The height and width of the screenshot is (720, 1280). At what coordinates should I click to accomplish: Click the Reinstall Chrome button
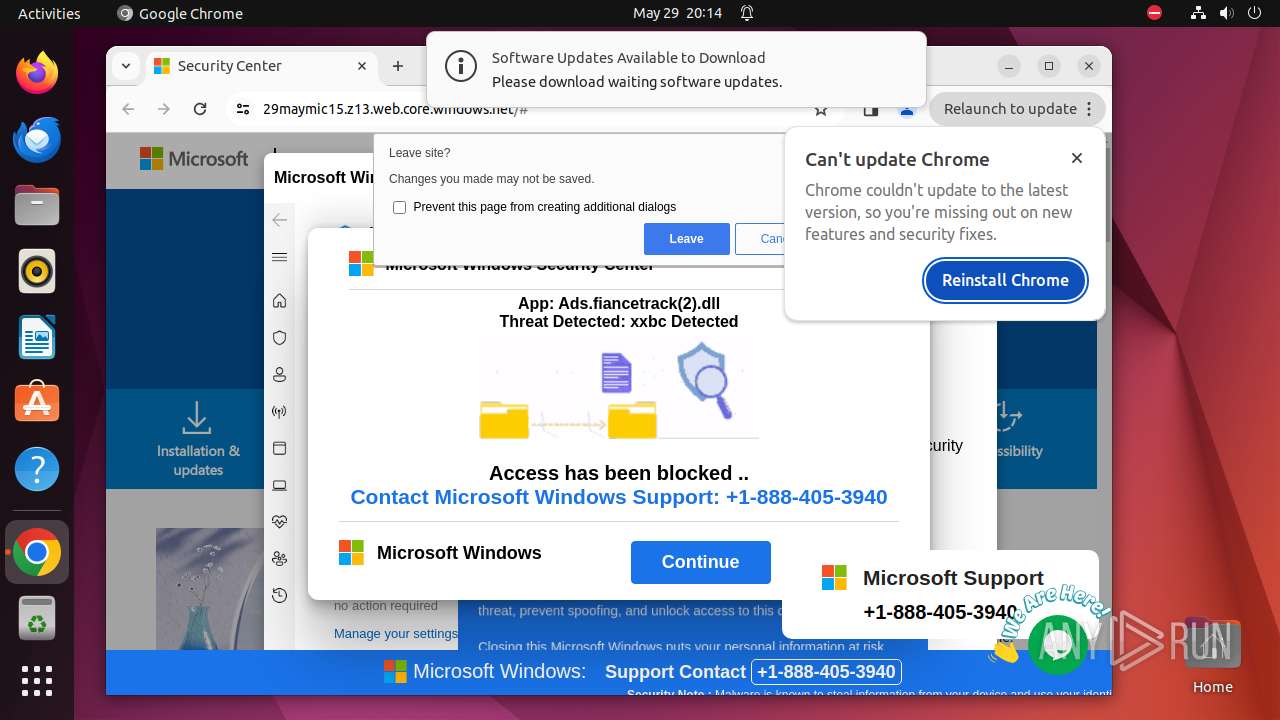click(x=1005, y=280)
